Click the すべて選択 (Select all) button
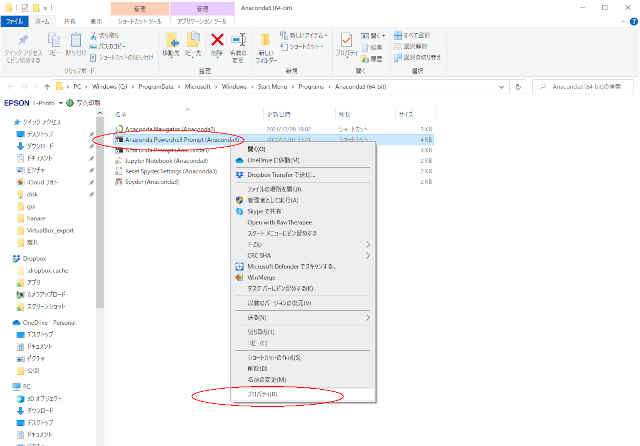This screenshot has height=446, width=640. pos(419,34)
